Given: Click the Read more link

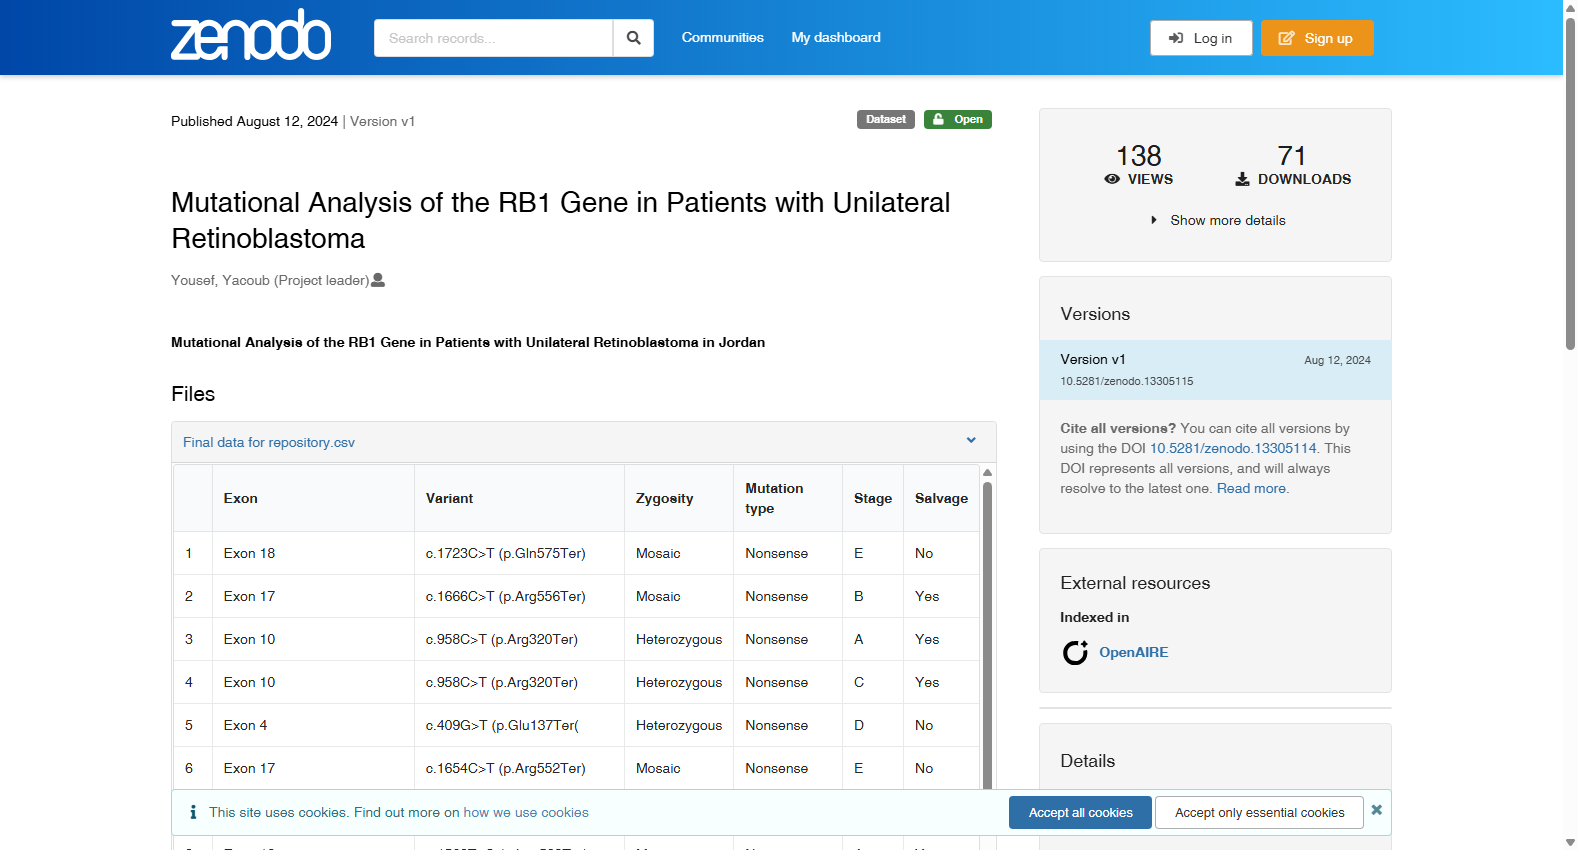Looking at the screenshot, I should 1251,488.
